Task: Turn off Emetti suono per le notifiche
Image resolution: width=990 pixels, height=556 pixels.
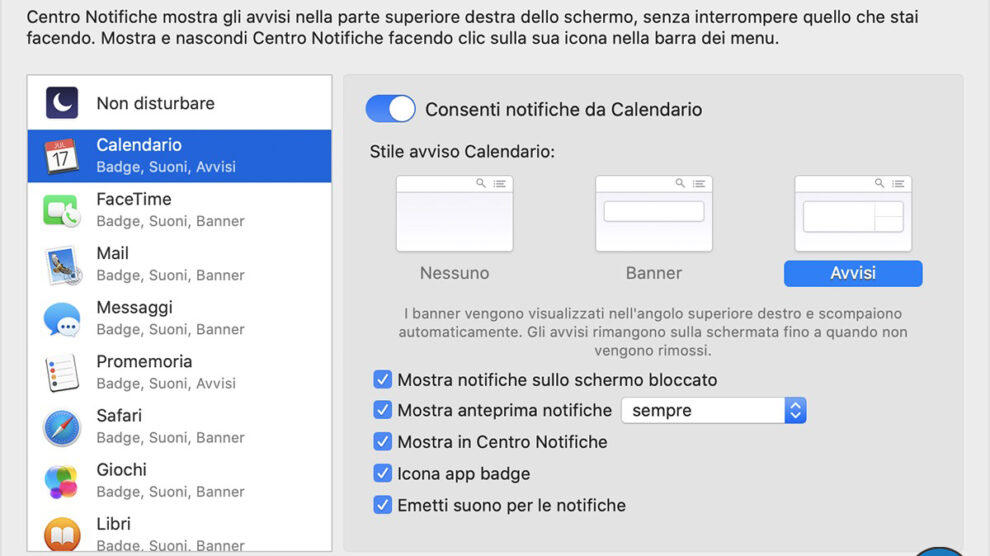Action: tap(382, 505)
